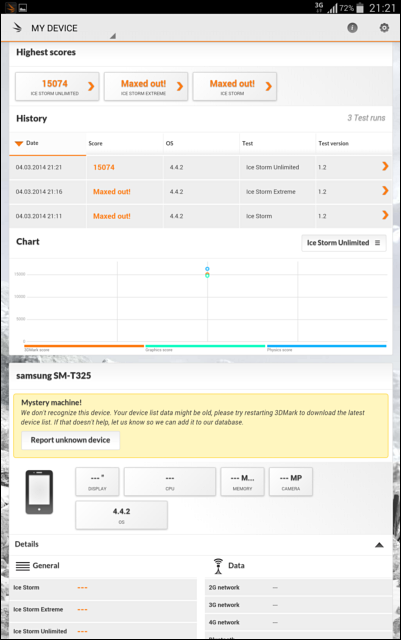Open details arrow for Ice Storm Extreme run
This screenshot has height=640, width=401.
coord(385,191)
